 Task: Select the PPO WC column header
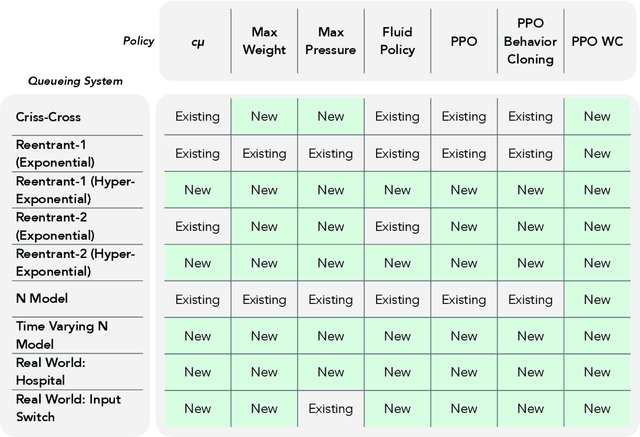pos(597,41)
